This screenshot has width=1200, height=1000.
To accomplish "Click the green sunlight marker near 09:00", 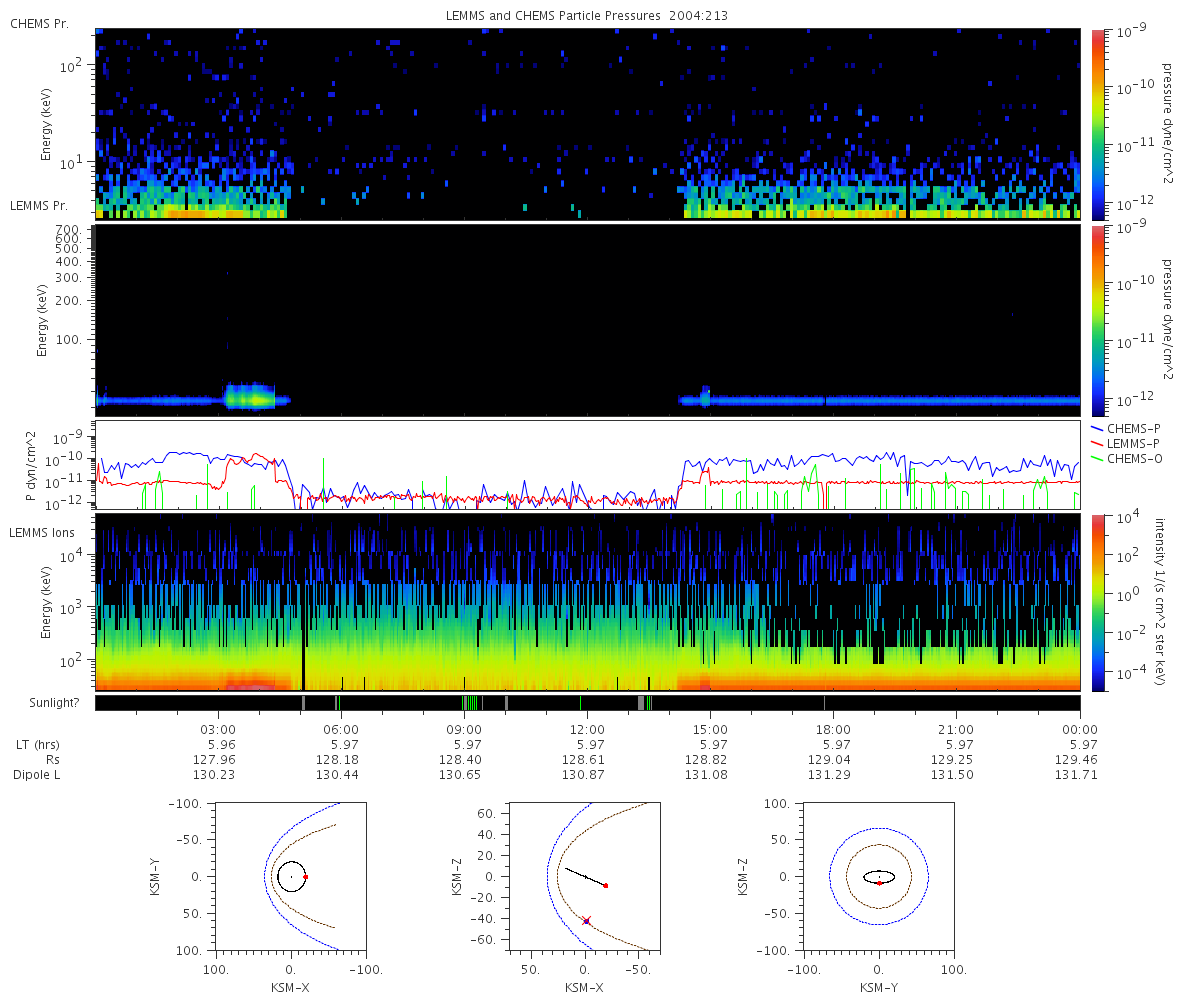I will 470,703.
